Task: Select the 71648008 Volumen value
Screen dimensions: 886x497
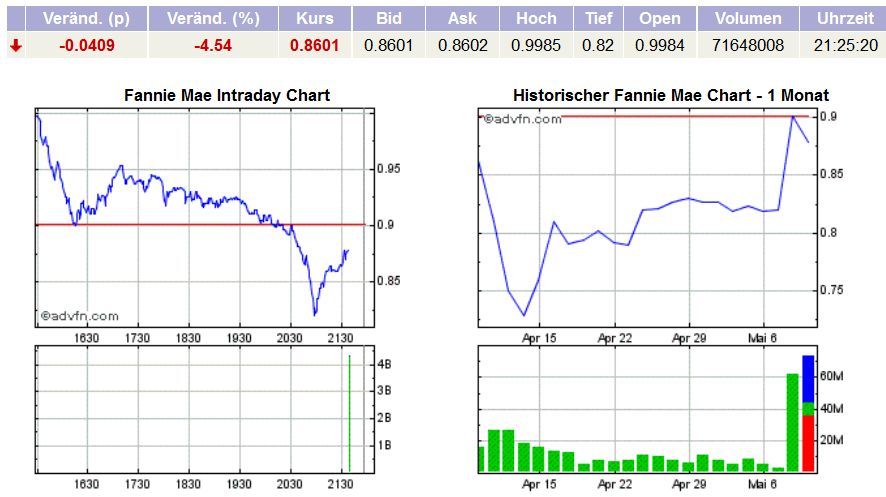Action: point(748,45)
